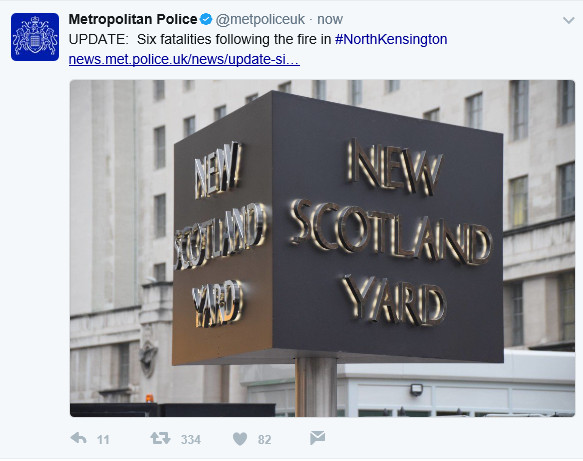The height and width of the screenshot is (461, 583).
Task: Click the blue verified badge
Action: coord(206,19)
